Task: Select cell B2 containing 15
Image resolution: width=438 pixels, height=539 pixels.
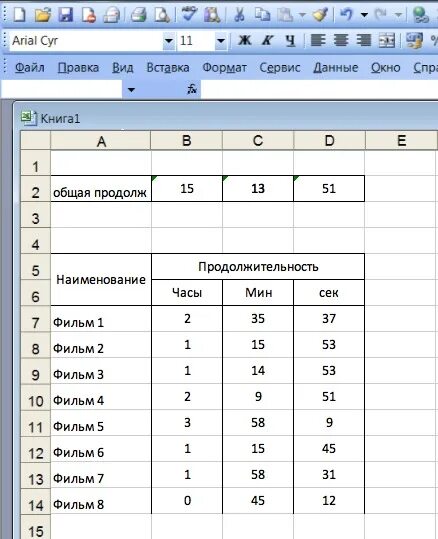Action: (x=187, y=188)
